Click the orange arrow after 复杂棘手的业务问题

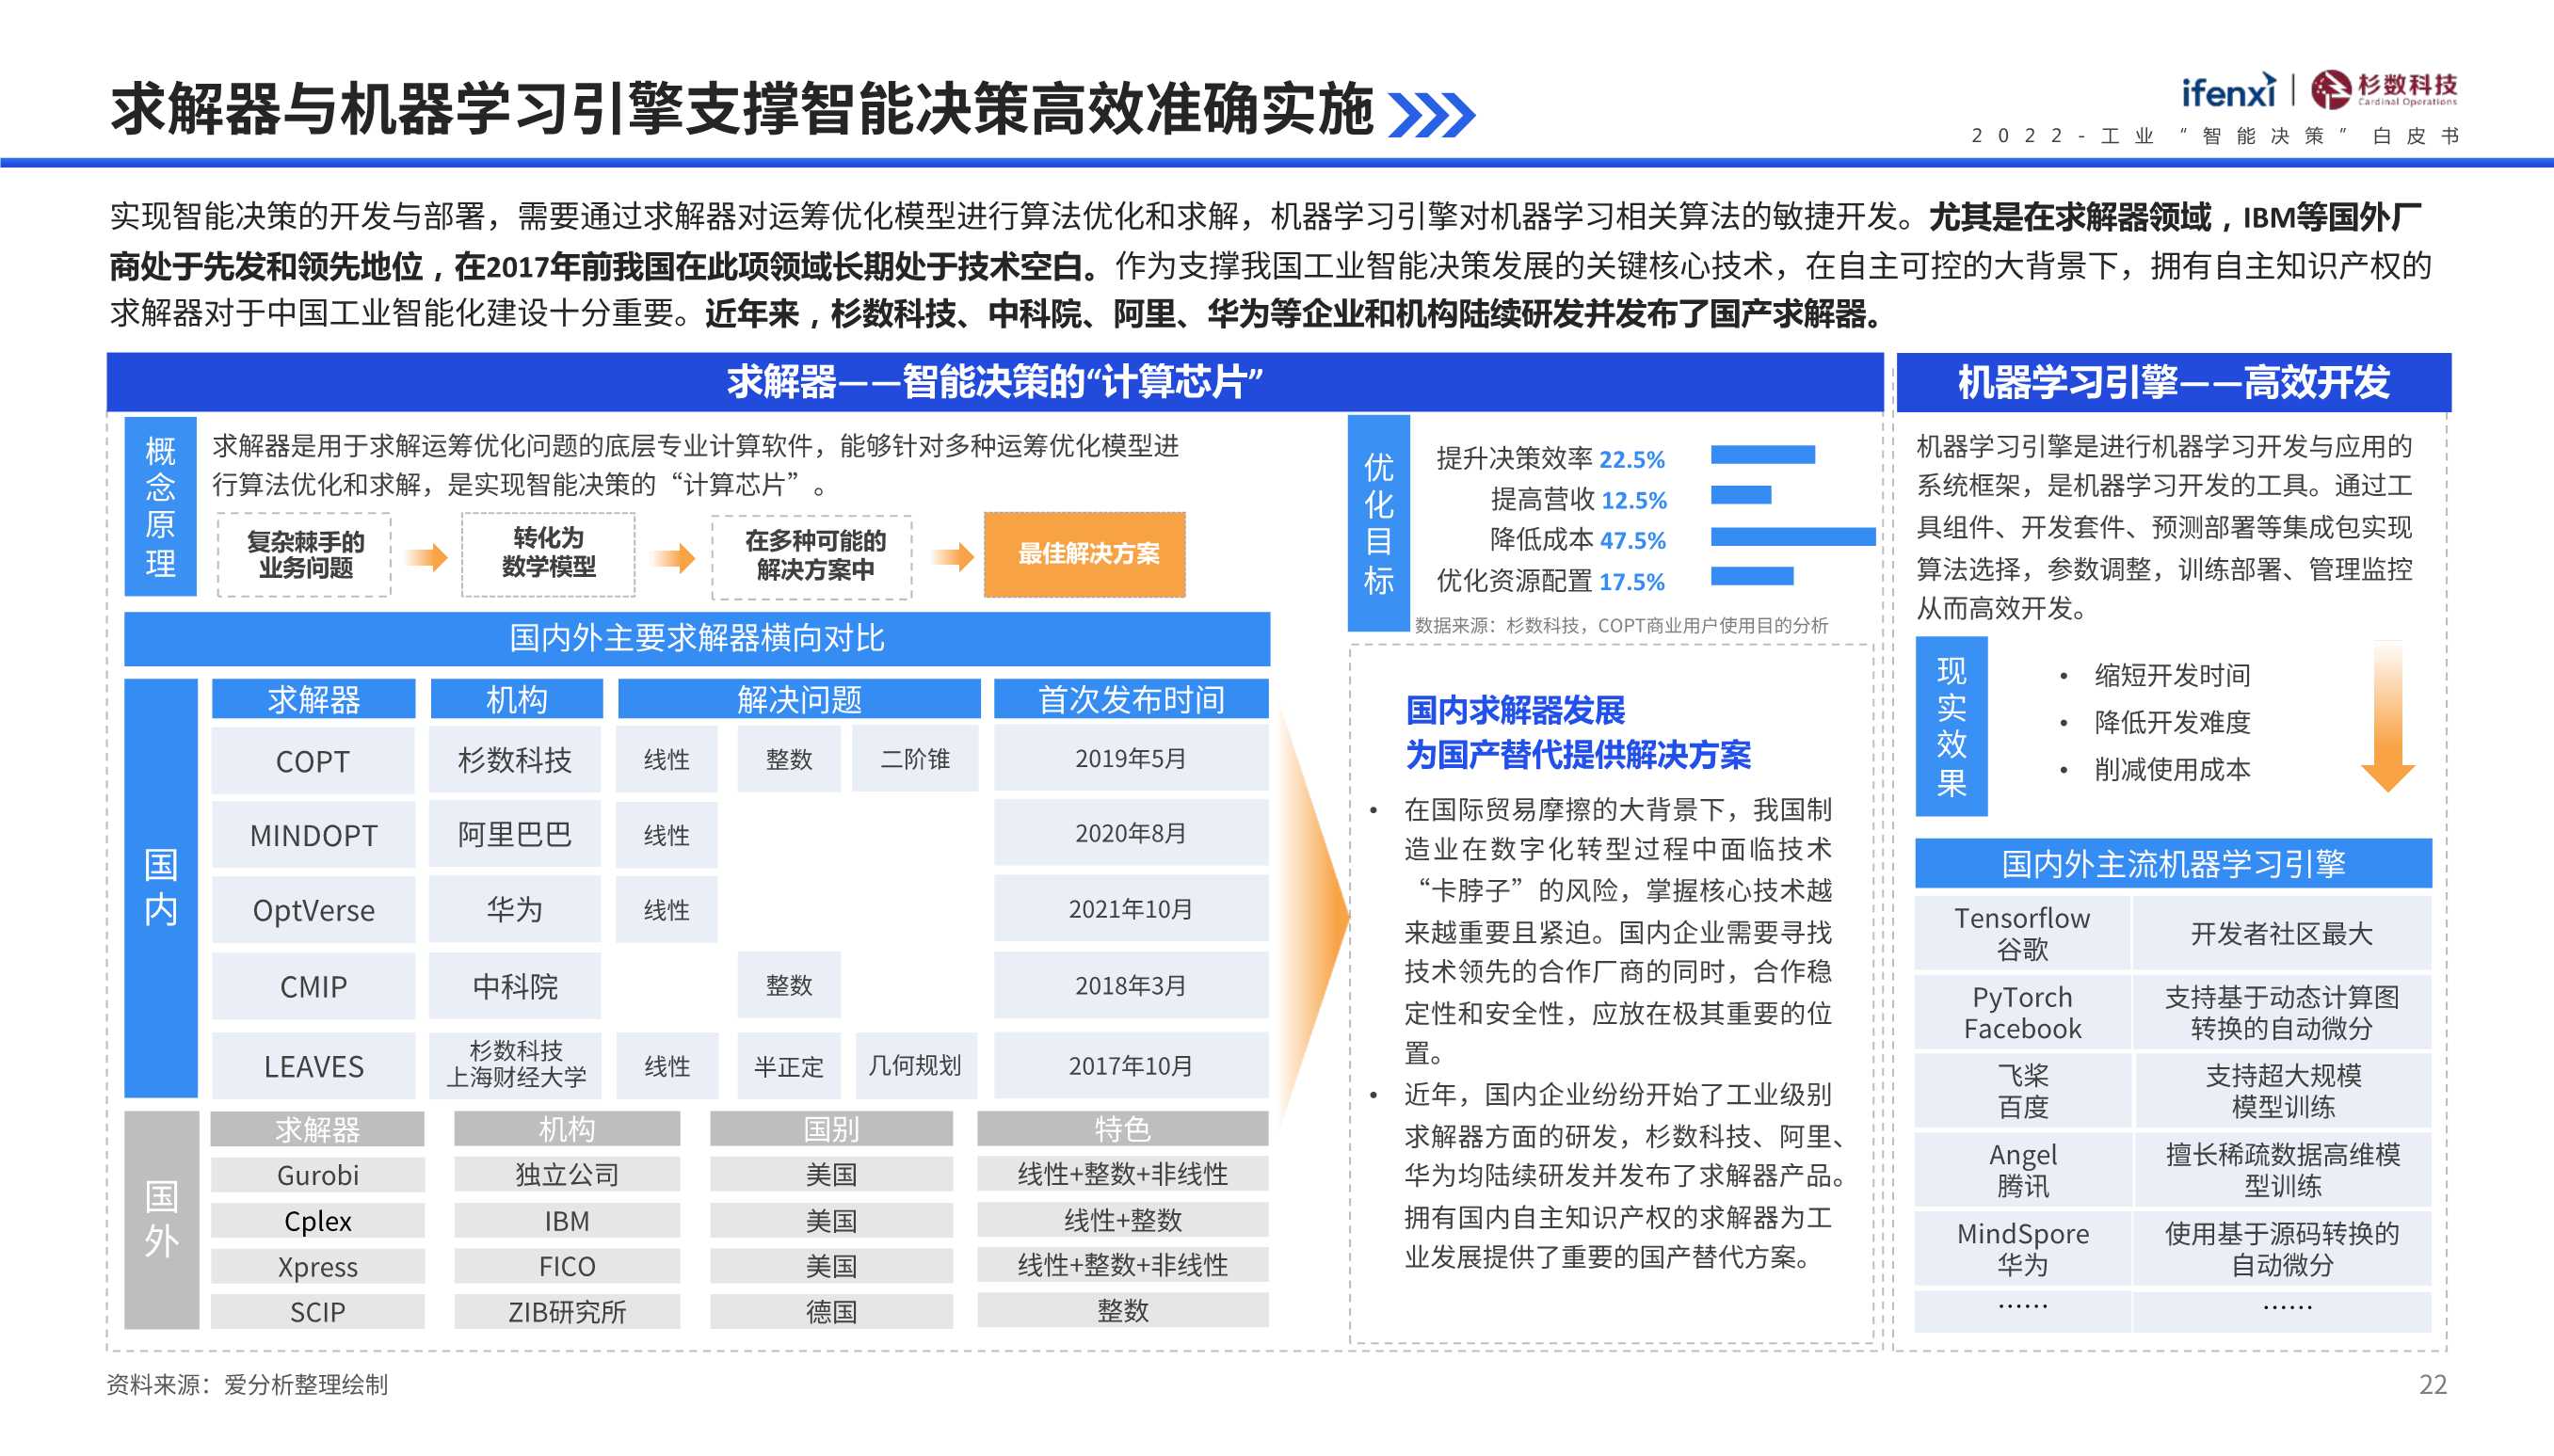427,557
